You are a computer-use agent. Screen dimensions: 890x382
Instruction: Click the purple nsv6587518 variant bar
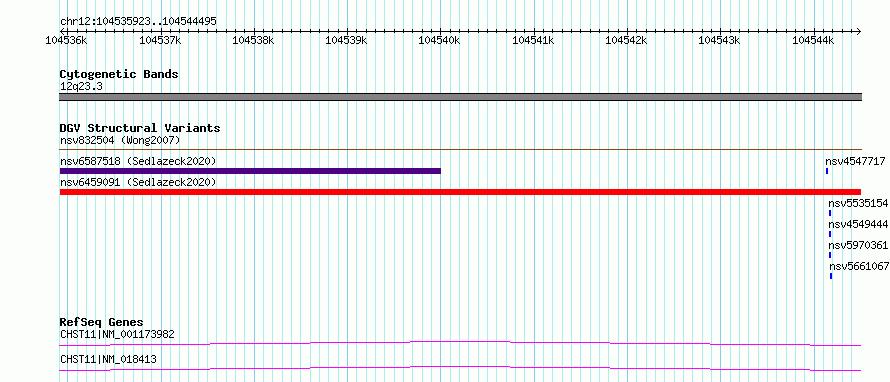click(x=250, y=171)
